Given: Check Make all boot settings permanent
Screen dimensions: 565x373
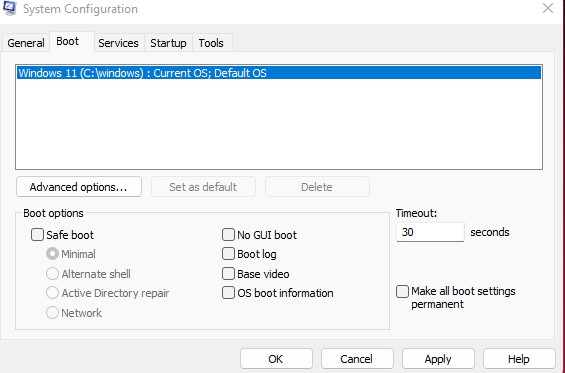Looking at the screenshot, I should point(402,291).
